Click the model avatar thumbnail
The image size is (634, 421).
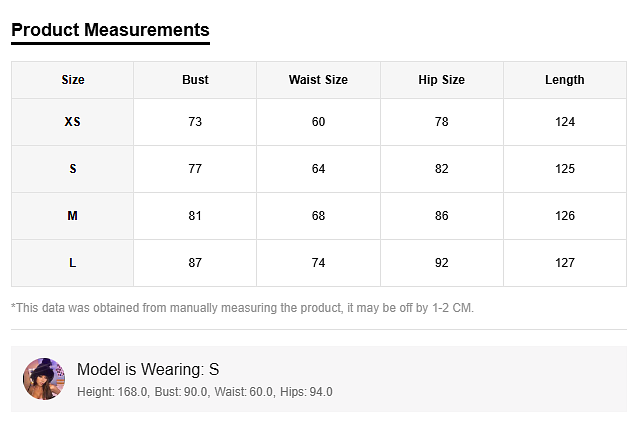[x=44, y=379]
